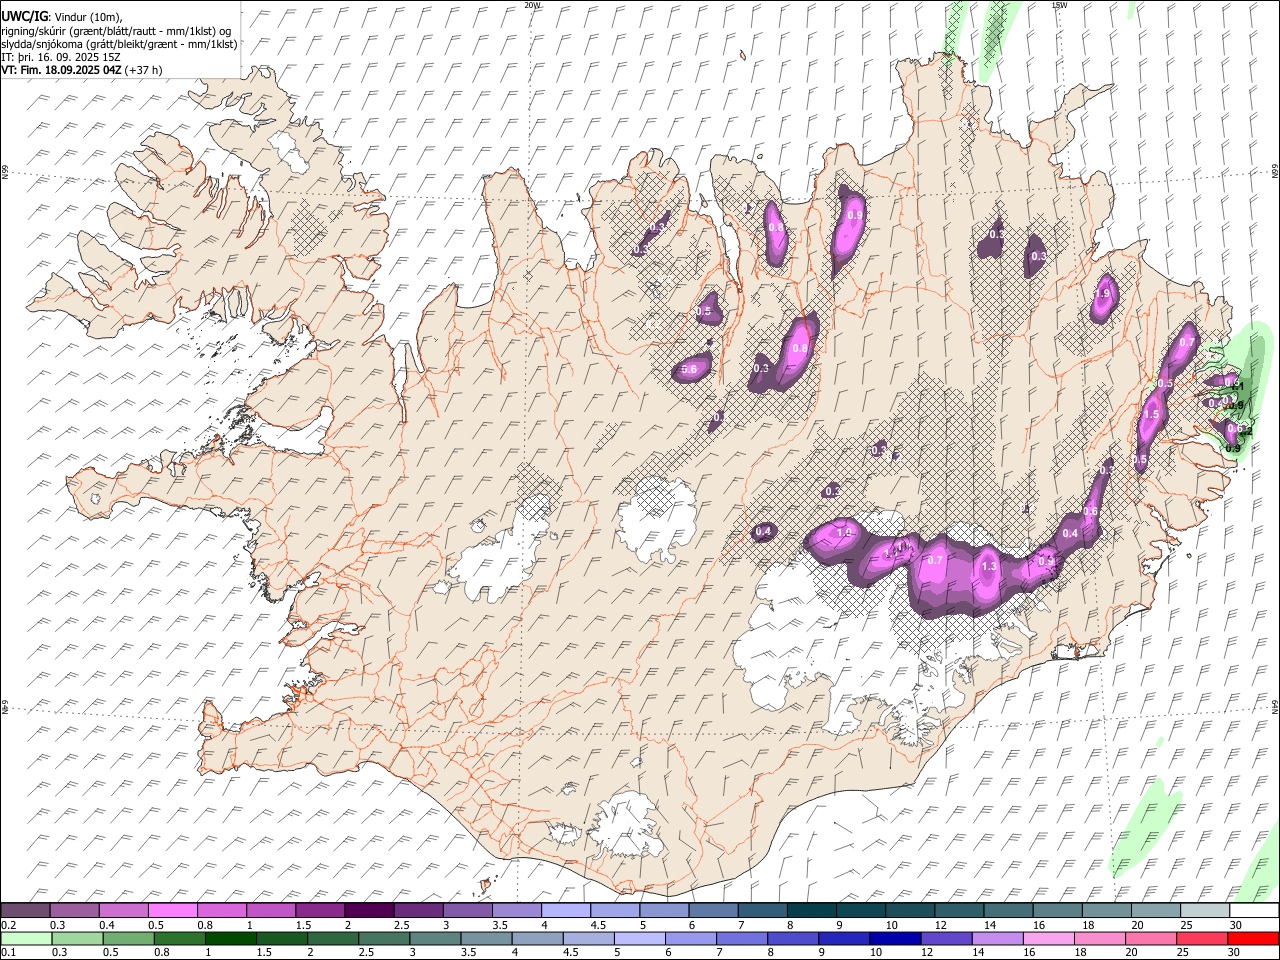This screenshot has width=1280, height=960.
Task: Click the '0.2' label on the snow scale
Action: [x=8, y=925]
